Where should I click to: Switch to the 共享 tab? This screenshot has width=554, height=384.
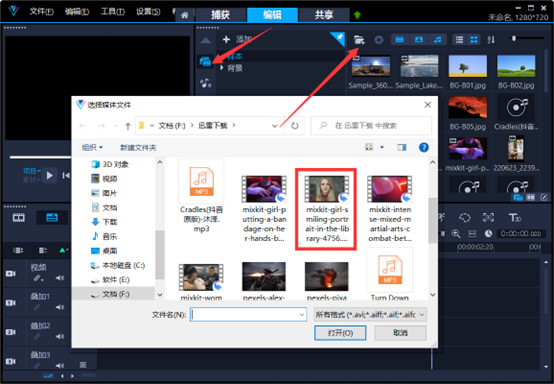pos(324,15)
